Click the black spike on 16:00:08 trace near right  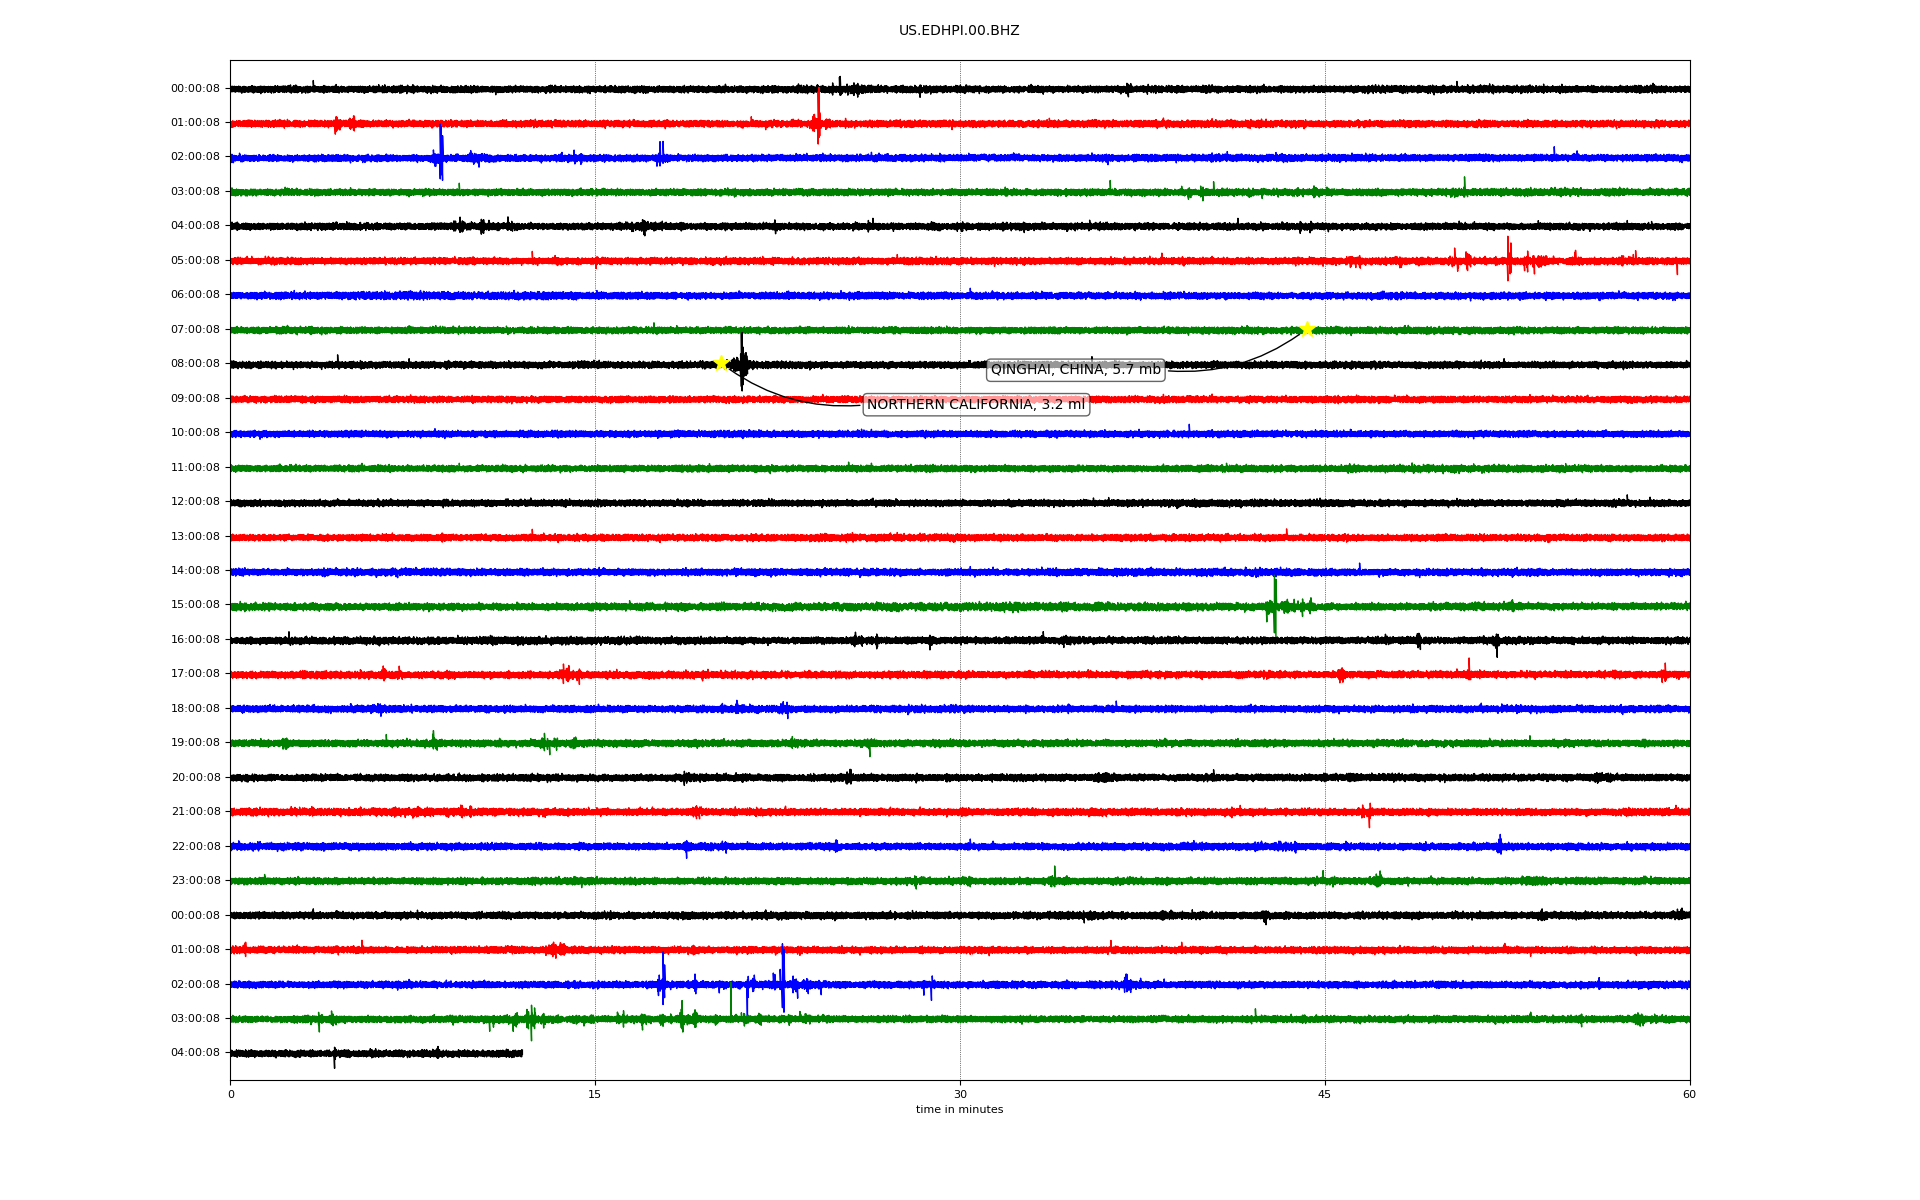click(x=1497, y=645)
